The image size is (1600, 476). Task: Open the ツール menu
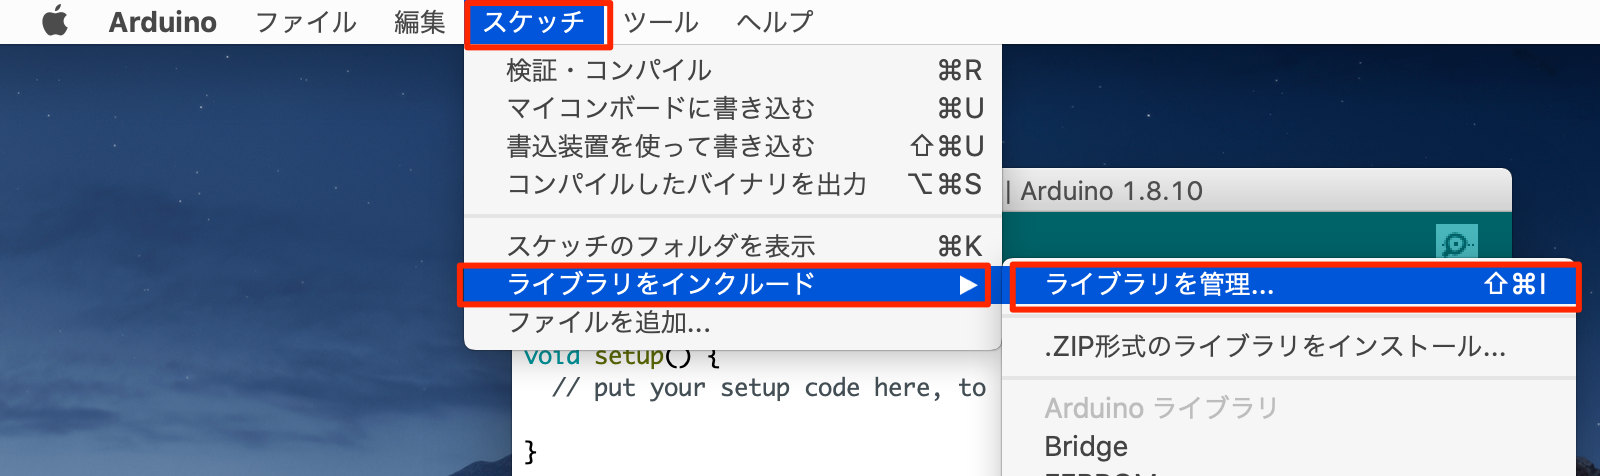tap(661, 22)
